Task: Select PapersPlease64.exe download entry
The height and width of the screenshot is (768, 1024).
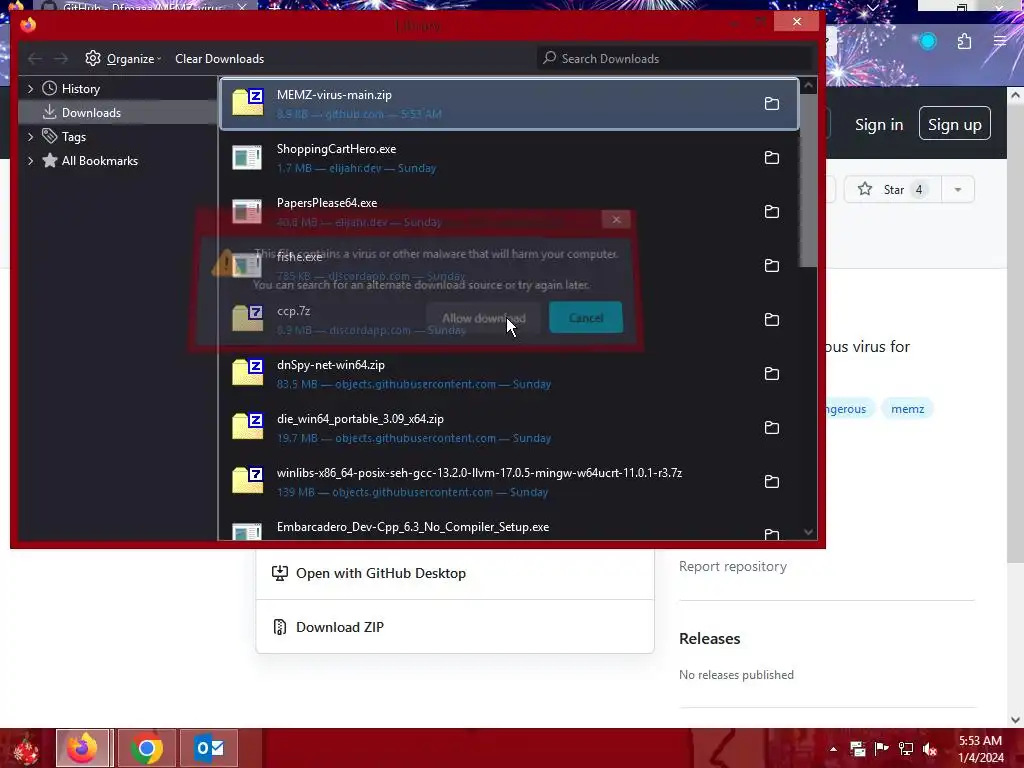Action: [x=509, y=212]
